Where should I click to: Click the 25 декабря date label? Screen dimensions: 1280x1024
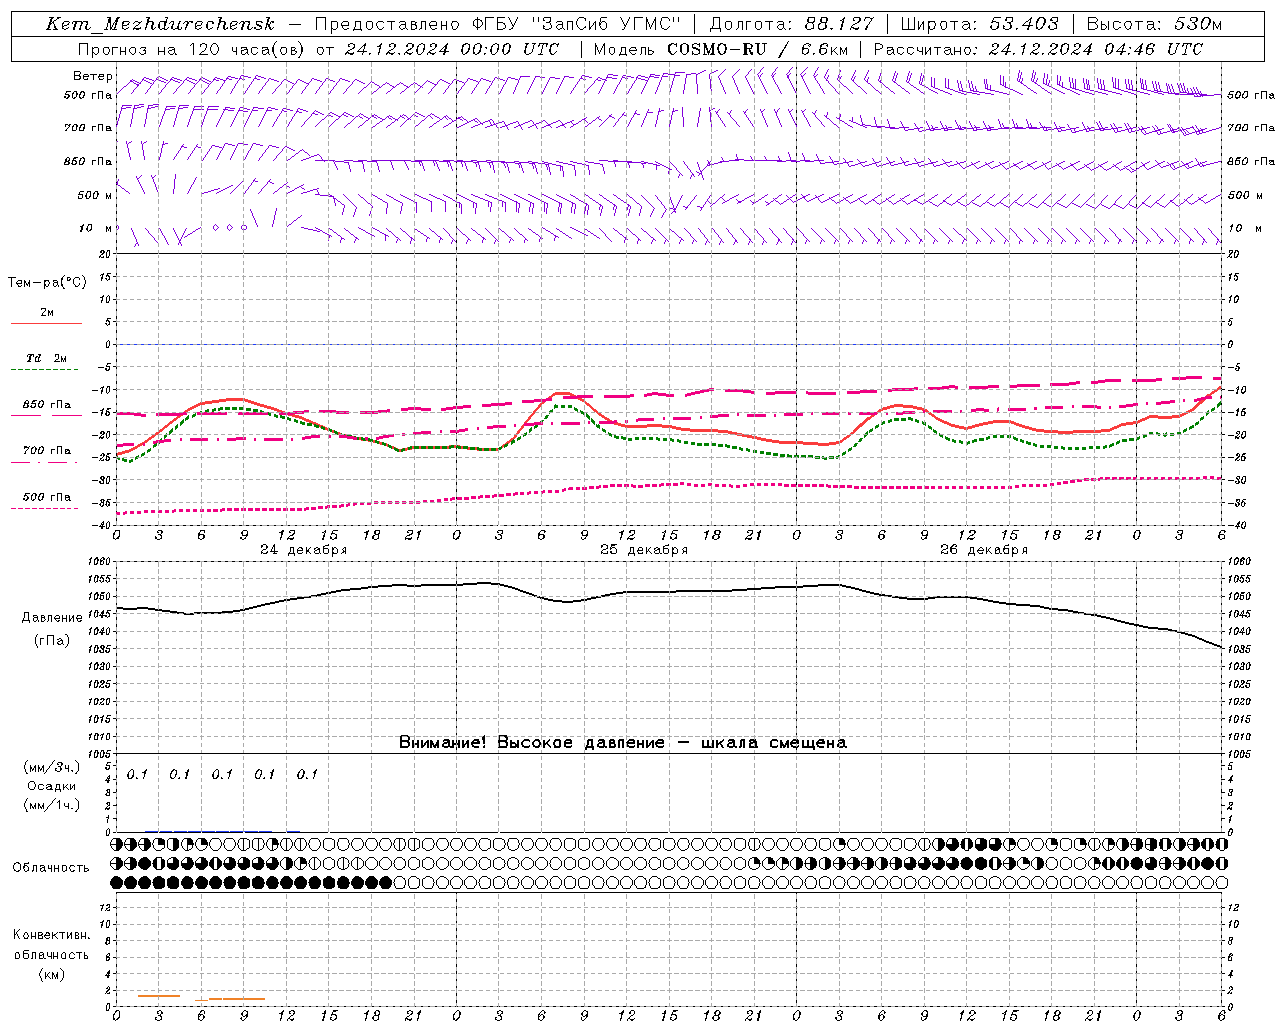tap(644, 549)
